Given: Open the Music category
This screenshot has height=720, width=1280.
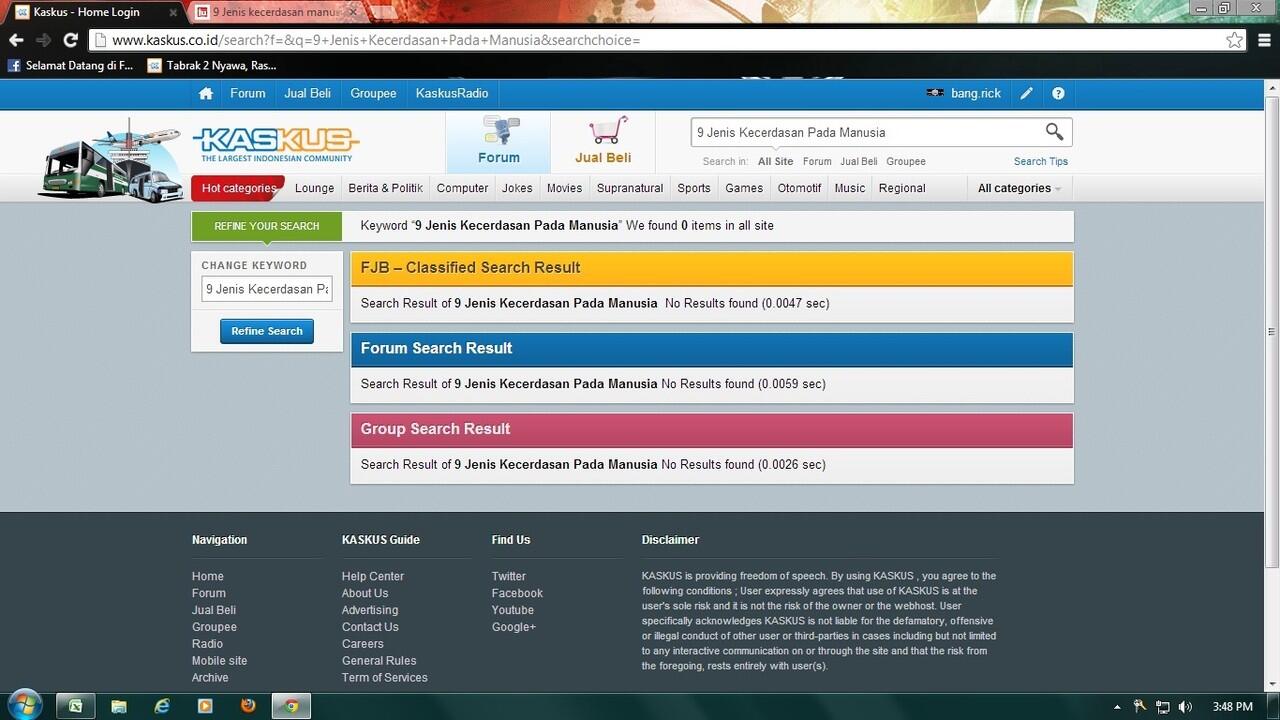Looking at the screenshot, I should (x=850, y=188).
